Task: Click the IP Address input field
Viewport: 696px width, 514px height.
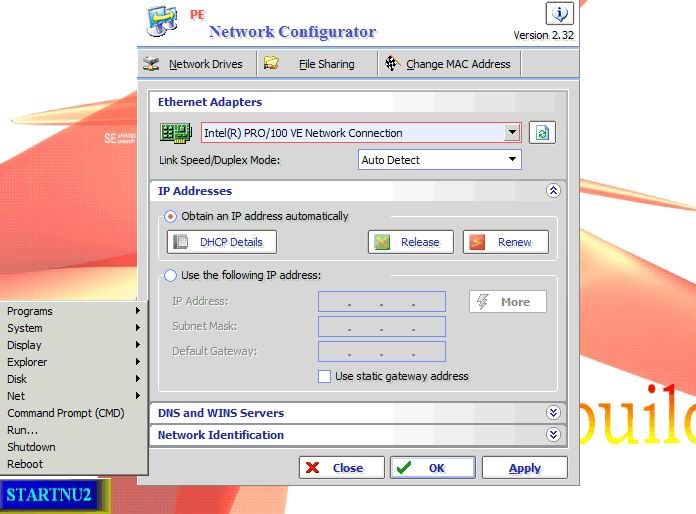Action: click(382, 301)
